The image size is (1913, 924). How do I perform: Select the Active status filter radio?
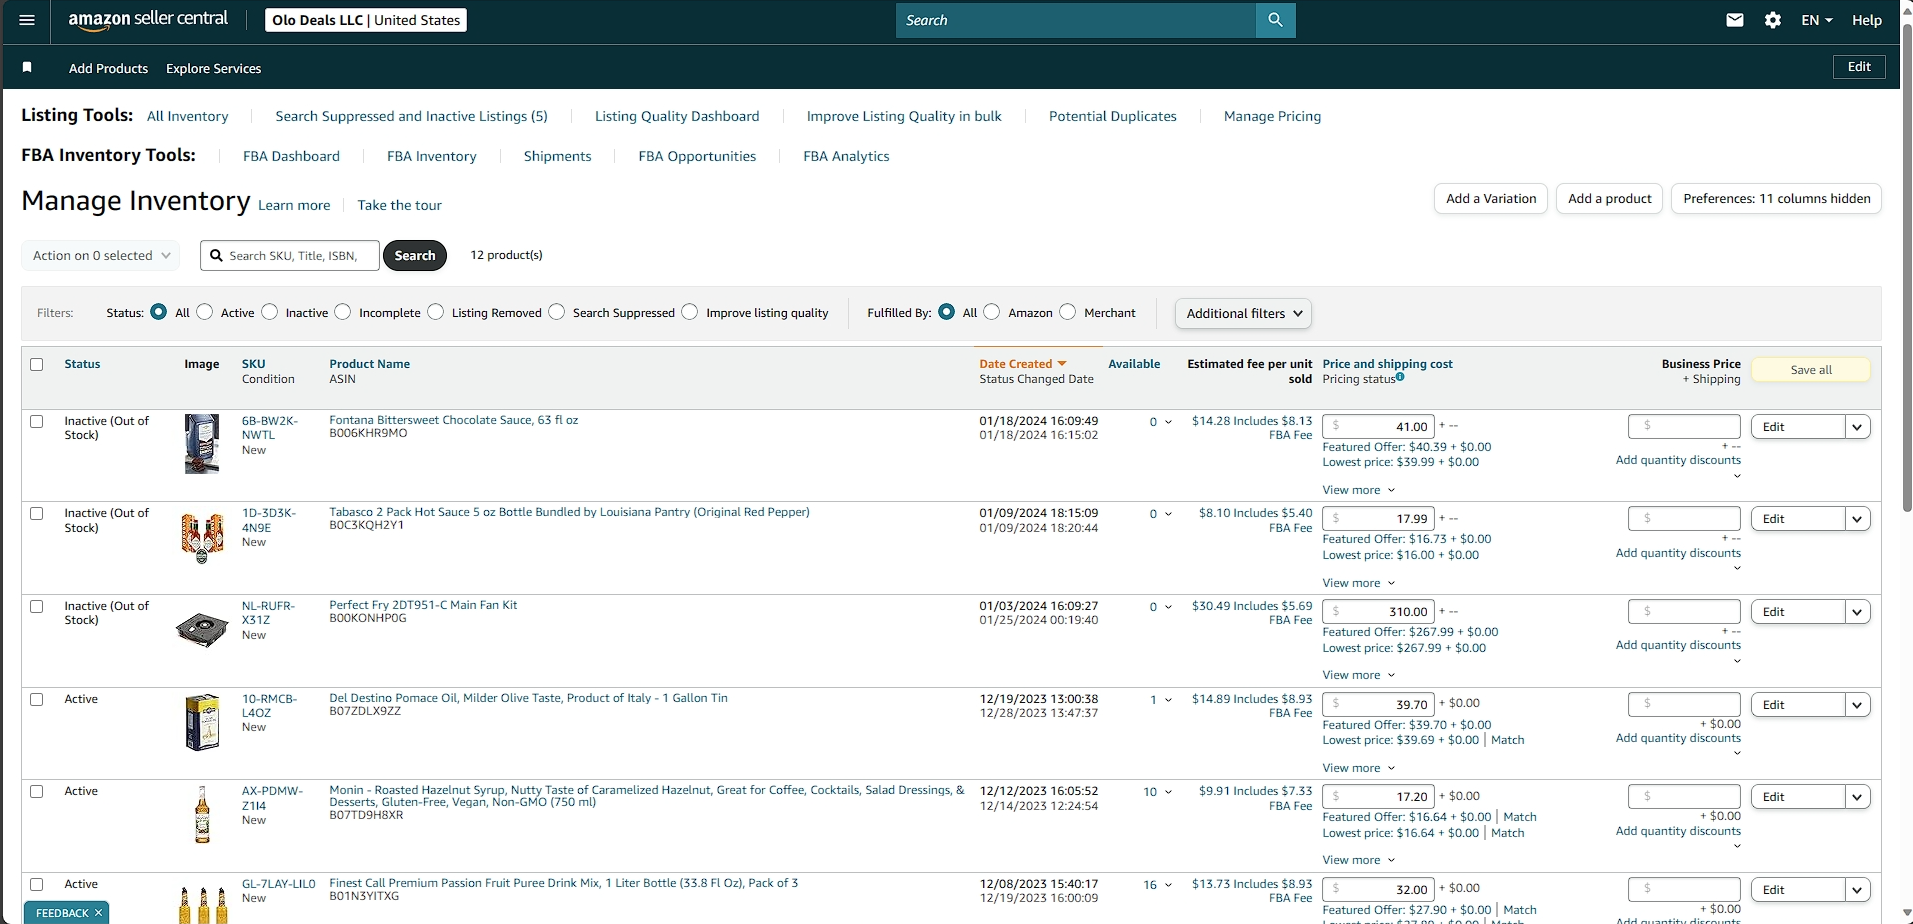tap(205, 312)
